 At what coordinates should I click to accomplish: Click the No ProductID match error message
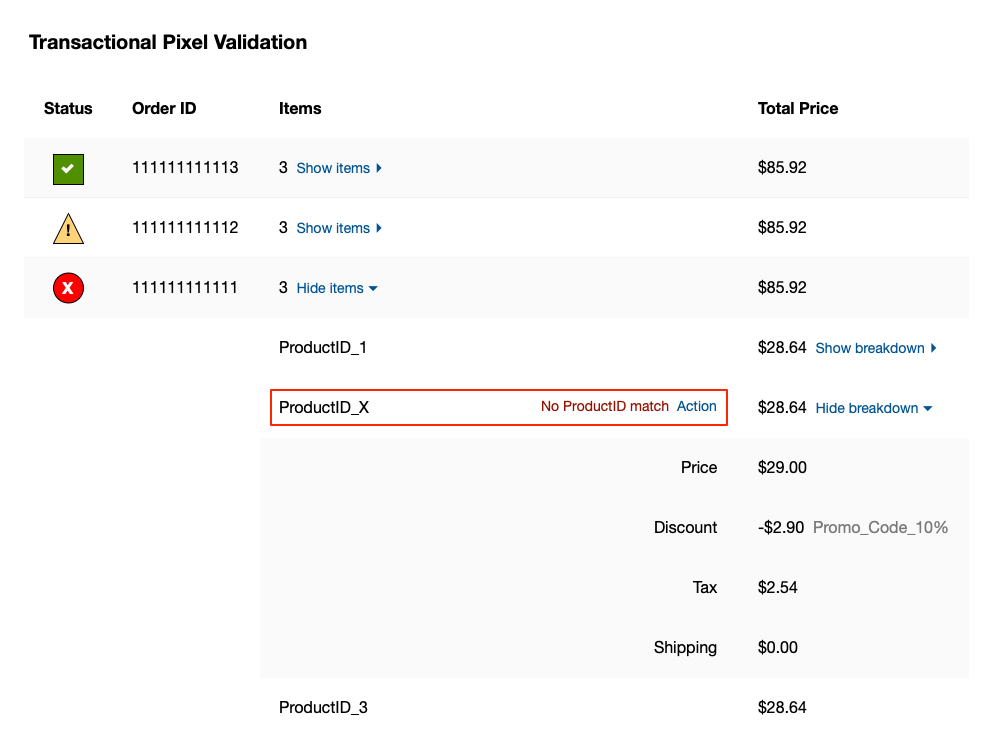click(604, 406)
